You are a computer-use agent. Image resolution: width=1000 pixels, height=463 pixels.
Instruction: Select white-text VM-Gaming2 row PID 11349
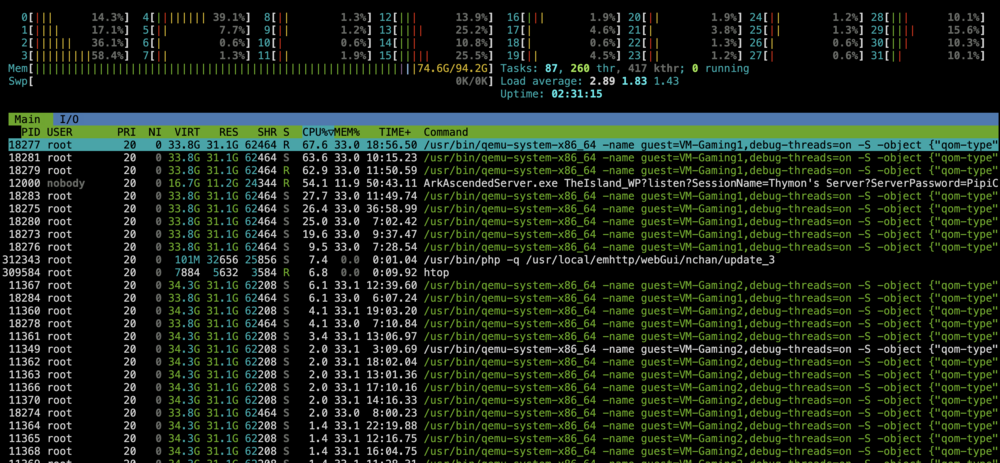tap(504, 349)
